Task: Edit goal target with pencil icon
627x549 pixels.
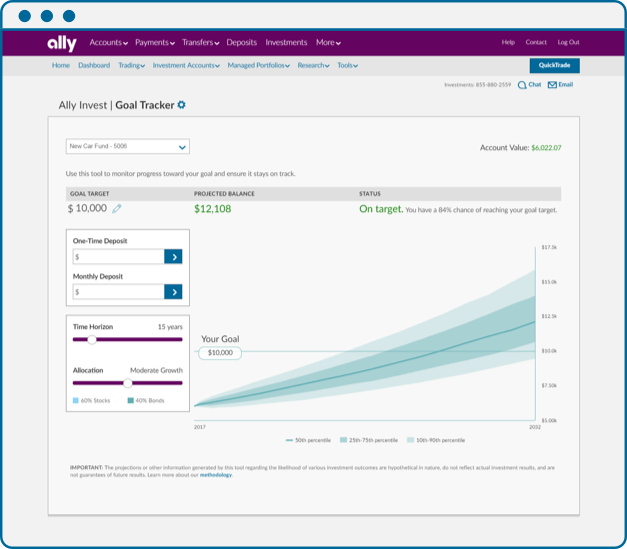Action: (x=116, y=209)
